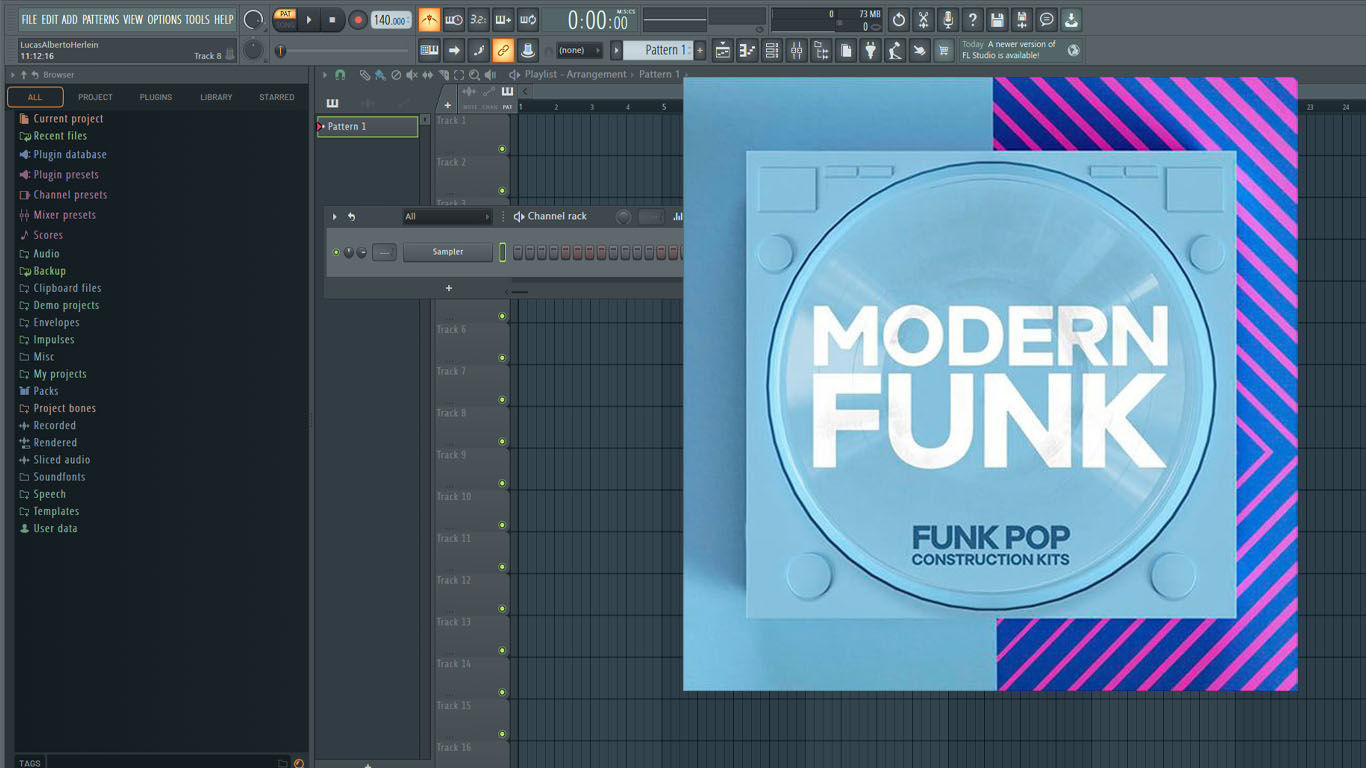Screen dimensions: 1366x768
Task: Switch to the LIBRARY browser tab
Action: (216, 97)
